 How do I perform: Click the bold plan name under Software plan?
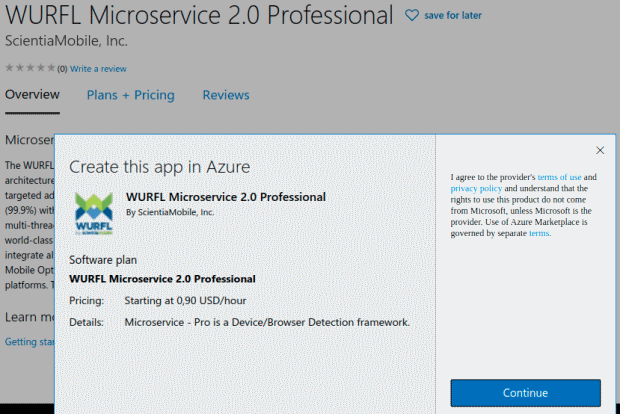(x=162, y=279)
